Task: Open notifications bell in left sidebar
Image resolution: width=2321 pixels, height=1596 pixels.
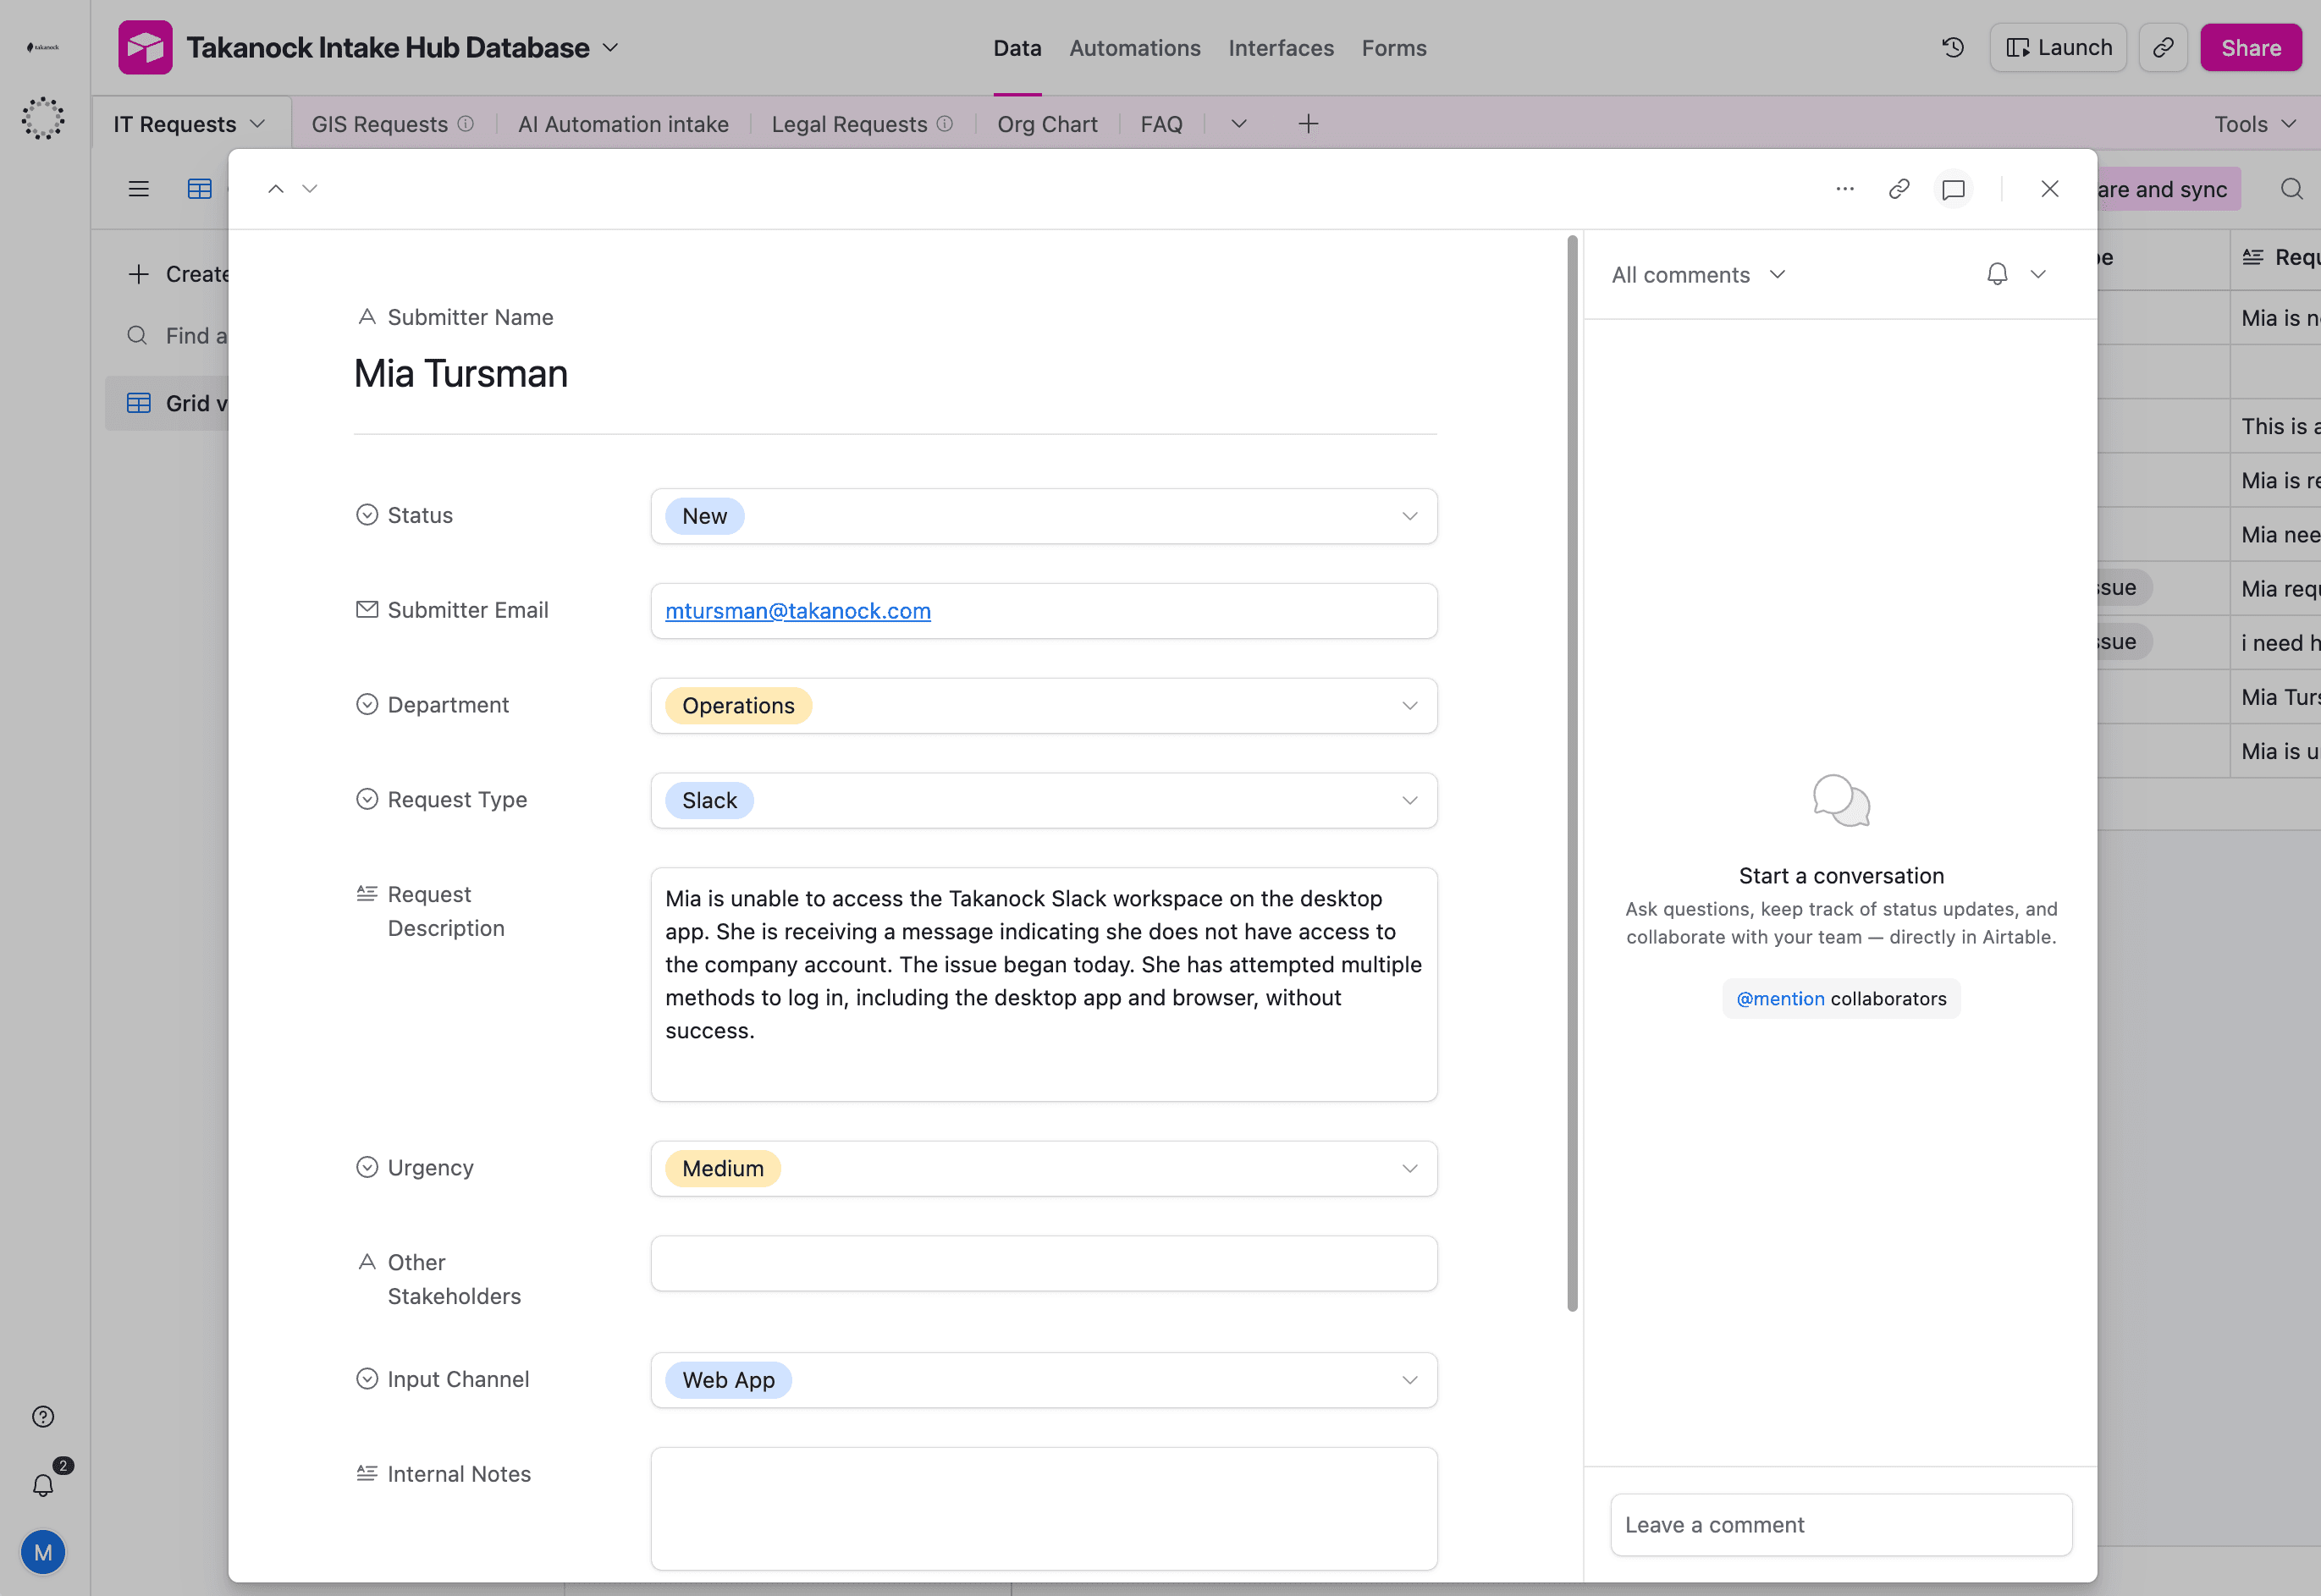Action: point(43,1485)
